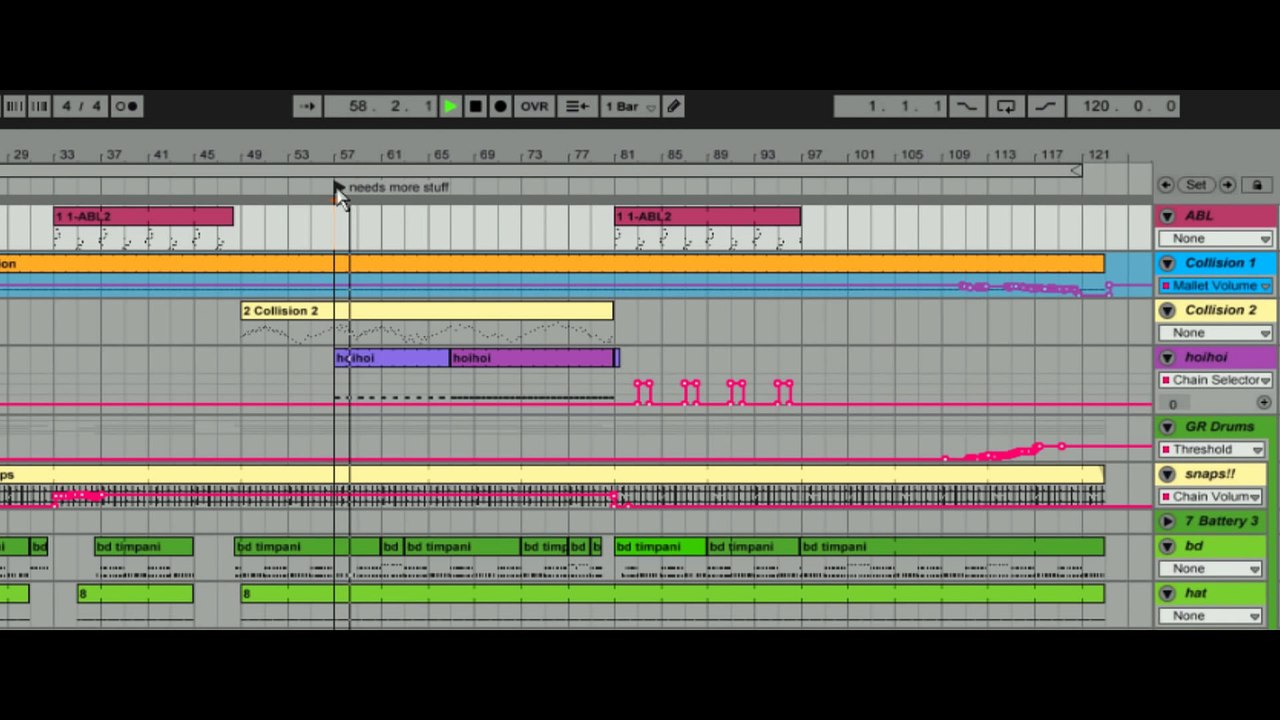
Task: Click the loop length field 120.0.0
Action: point(1124,106)
